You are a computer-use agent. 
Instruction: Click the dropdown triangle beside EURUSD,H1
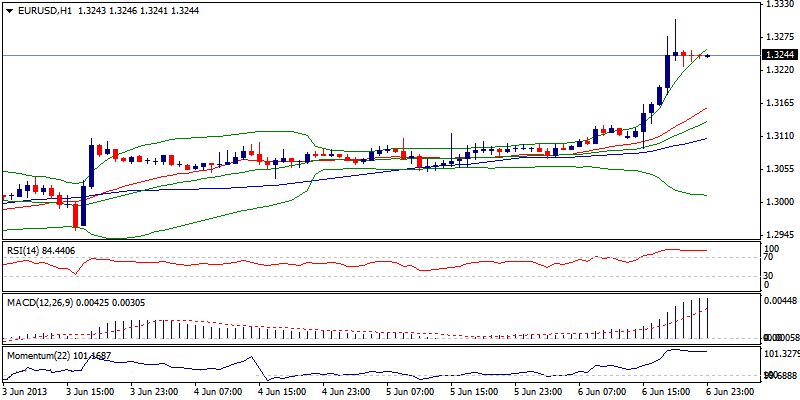[x=8, y=10]
